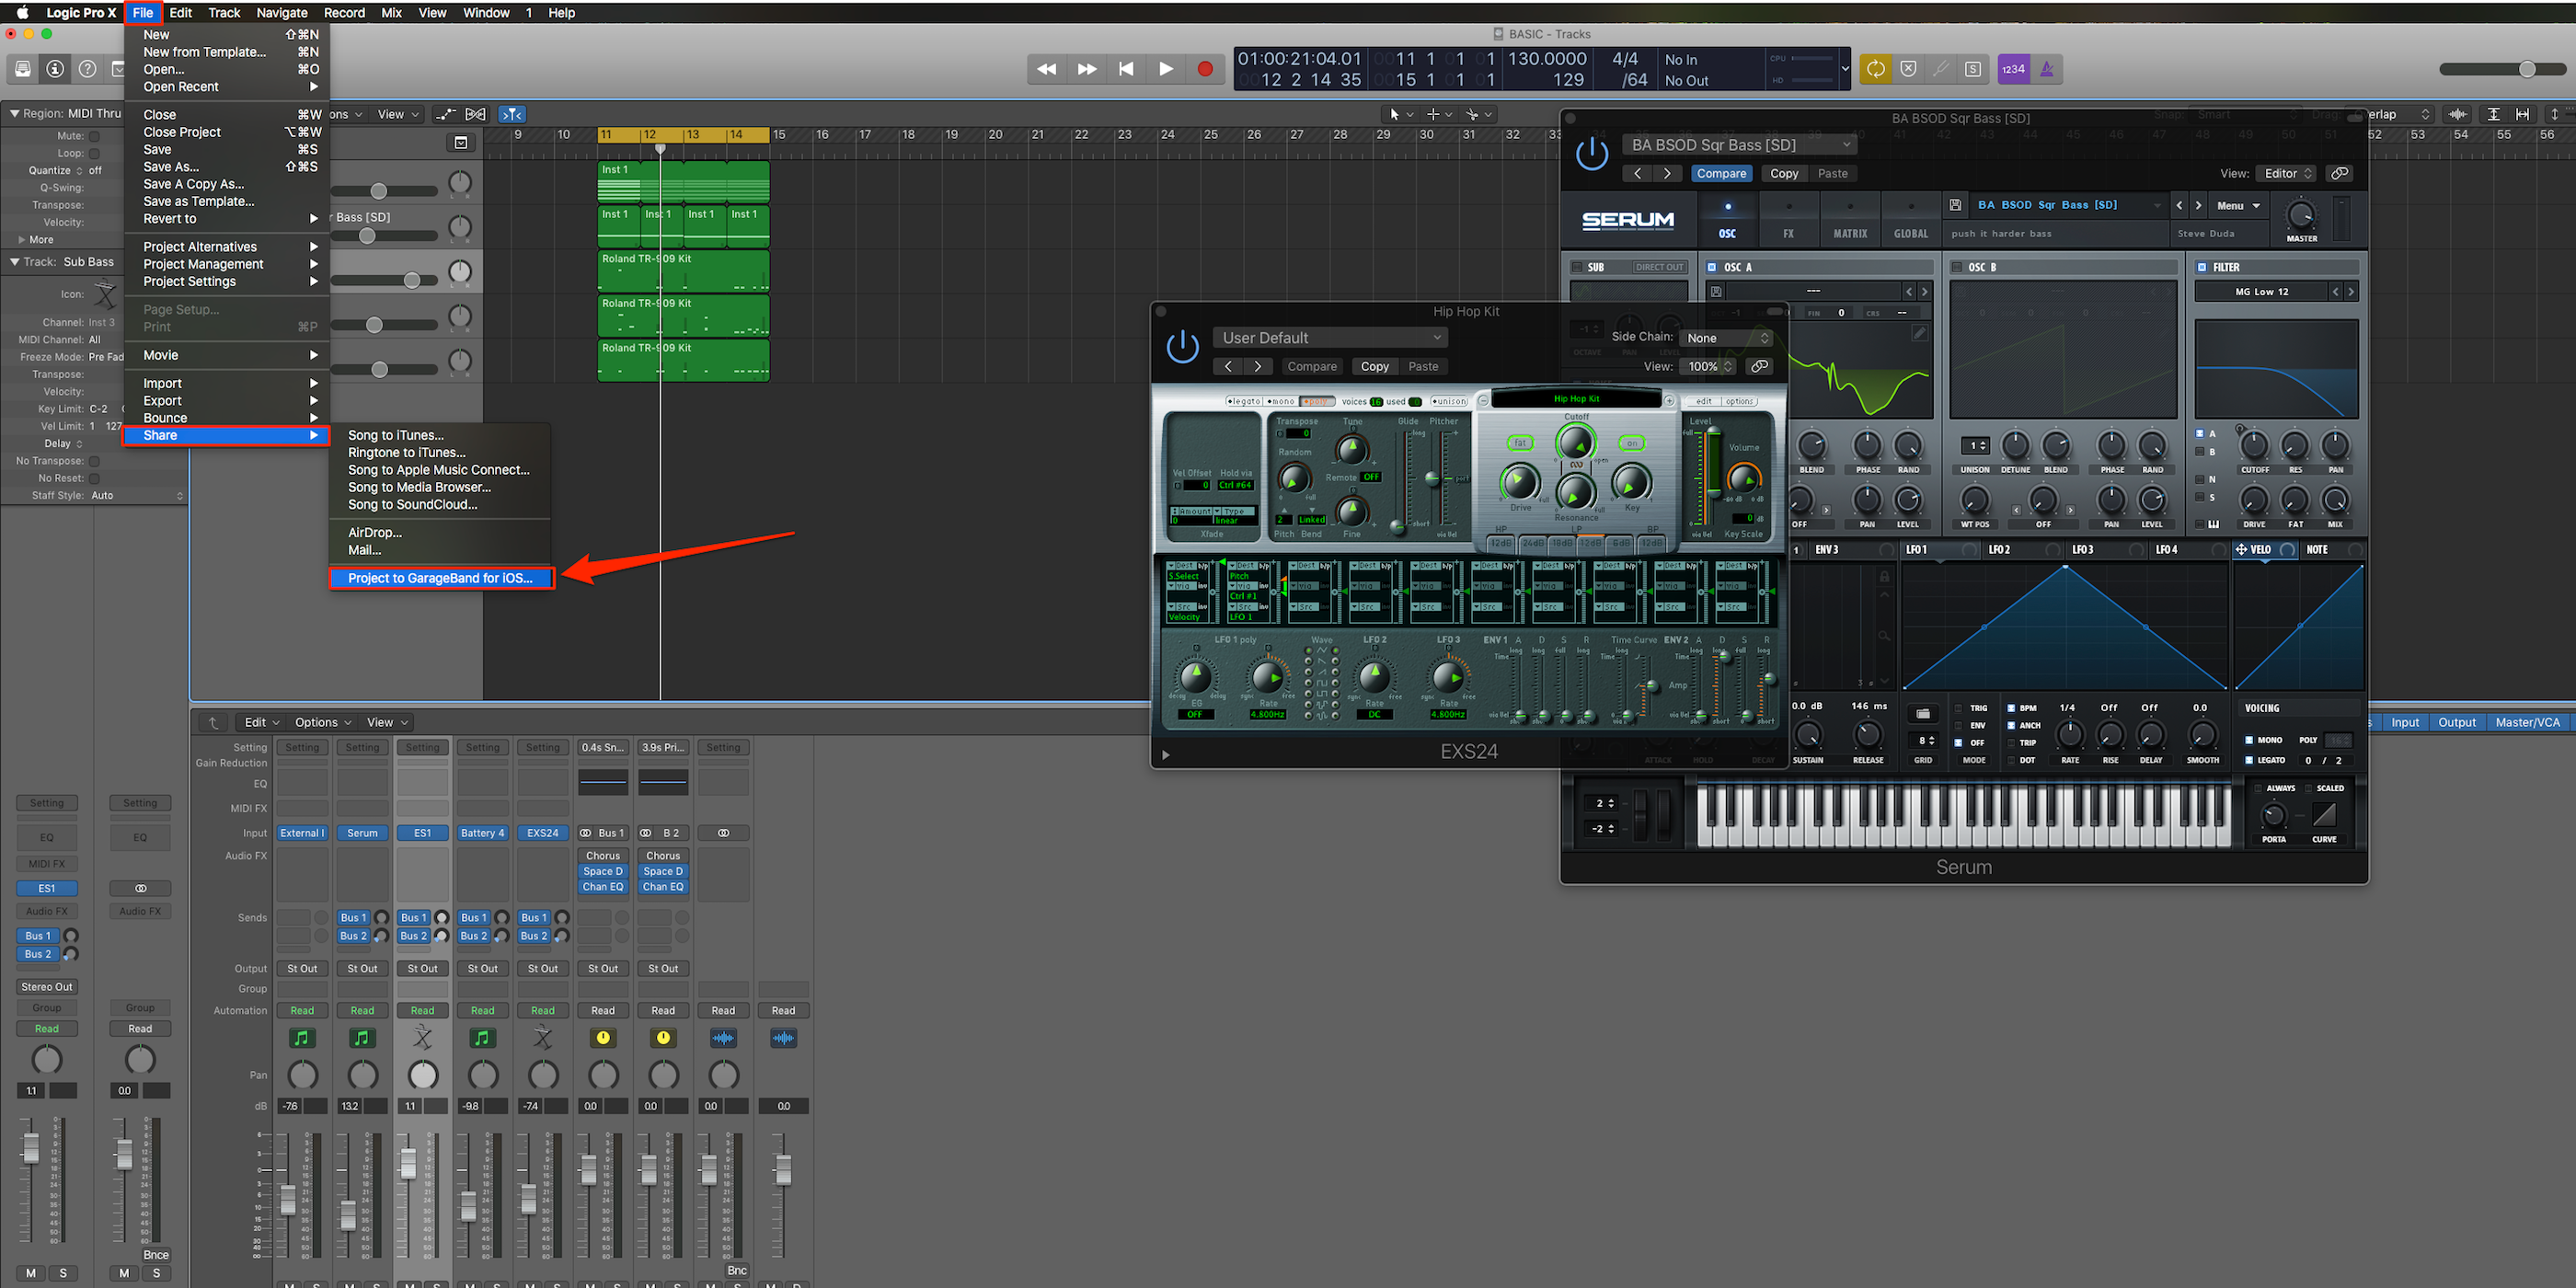This screenshot has height=1288, width=2576.
Task: Toggle the EXS24 plugin power button
Action: click(x=1182, y=347)
